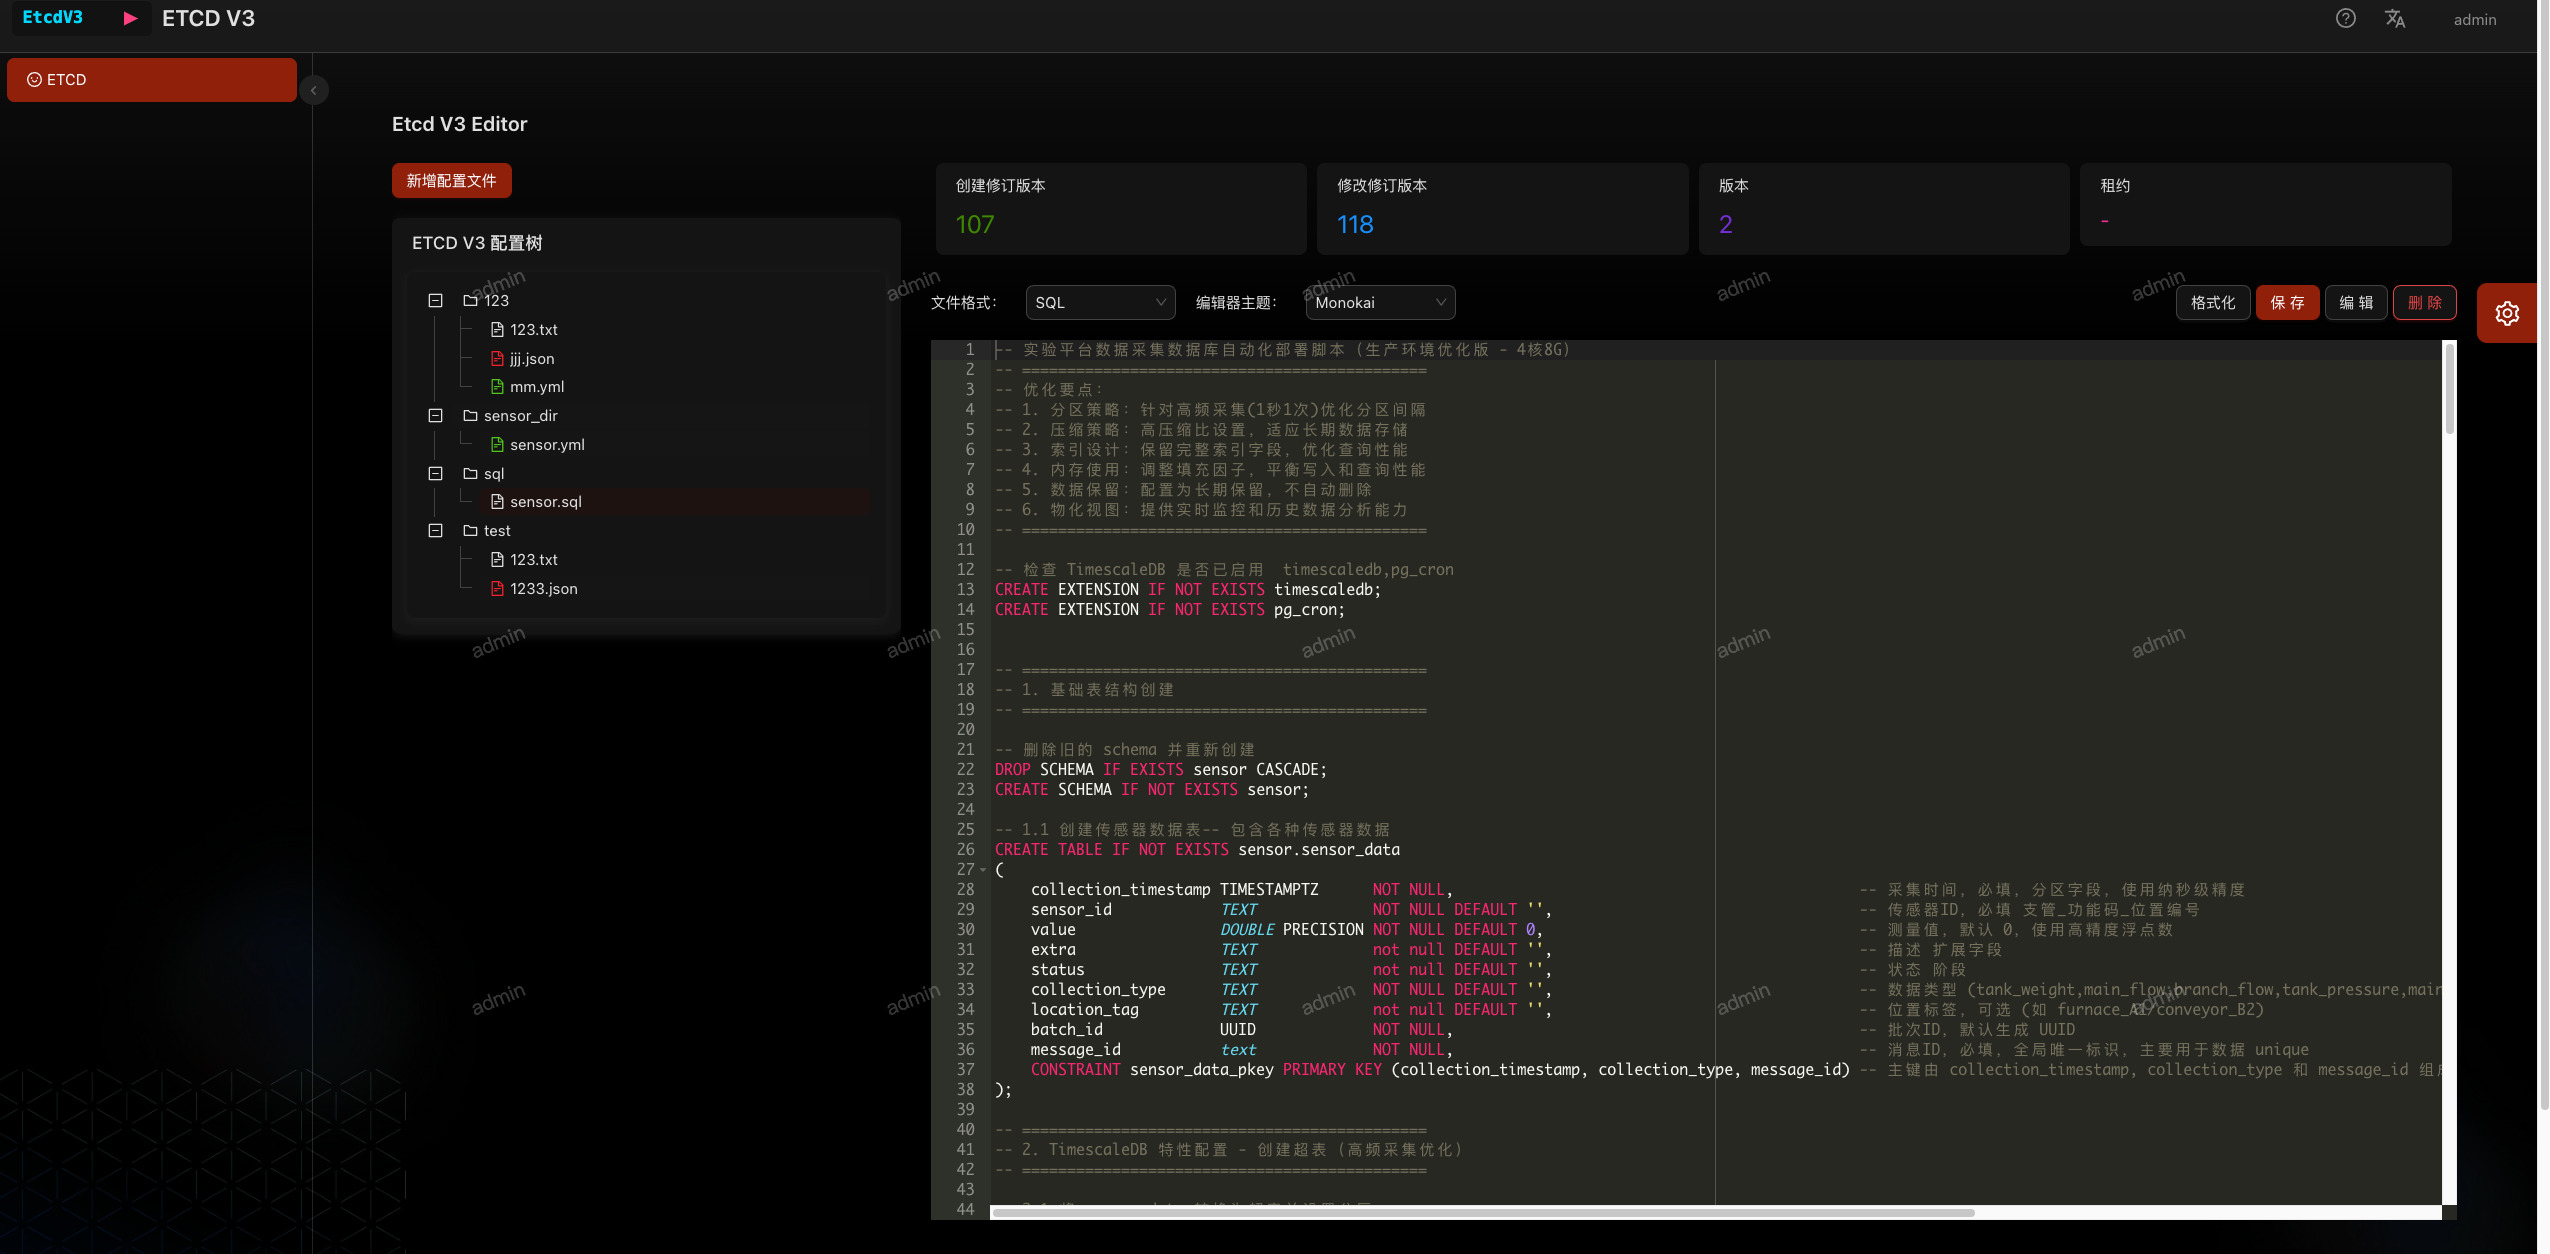2550x1254 pixels.
Task: Click the CREATE TABLE sensor.sensor_data line
Action: [x=1197, y=849]
